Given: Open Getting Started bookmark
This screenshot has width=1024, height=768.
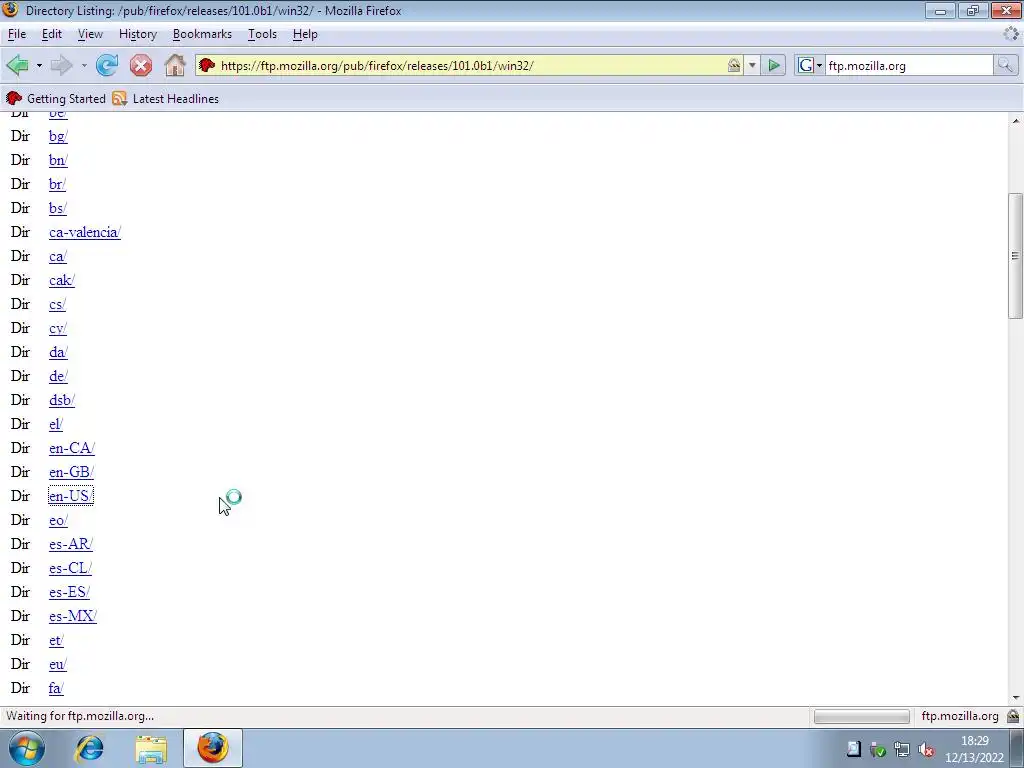Looking at the screenshot, I should [x=56, y=99].
